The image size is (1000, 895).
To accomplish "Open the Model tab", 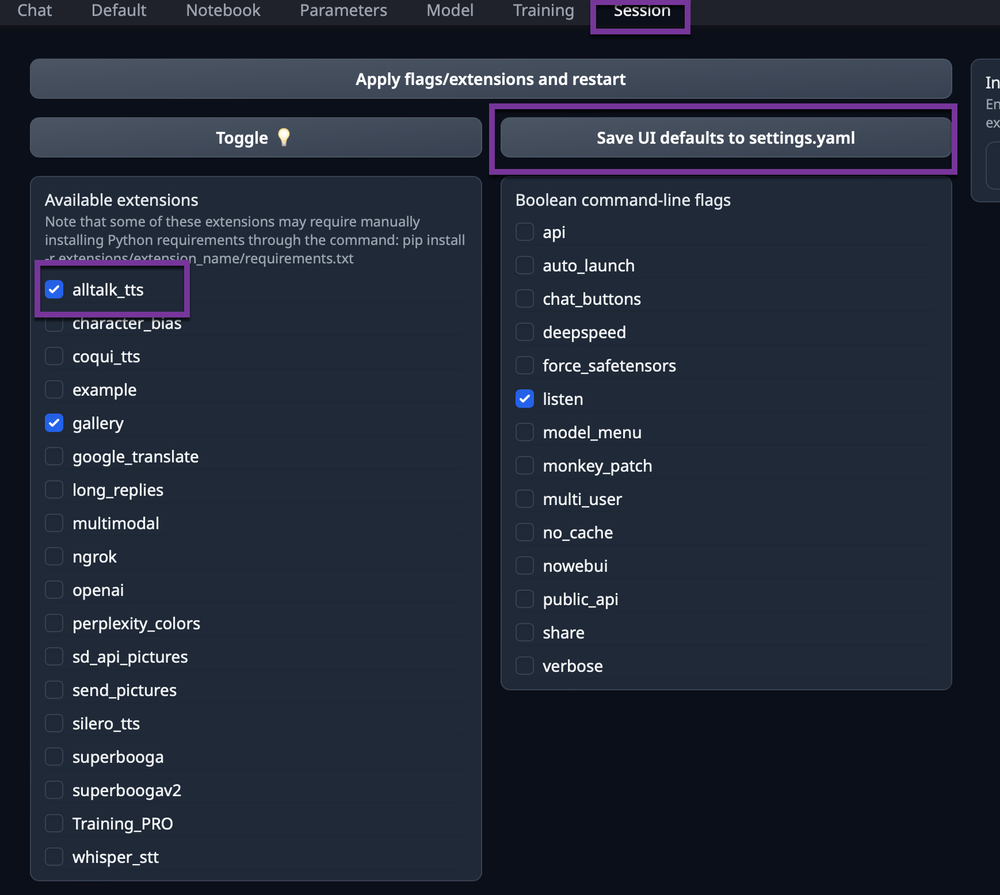I will pyautogui.click(x=449, y=11).
